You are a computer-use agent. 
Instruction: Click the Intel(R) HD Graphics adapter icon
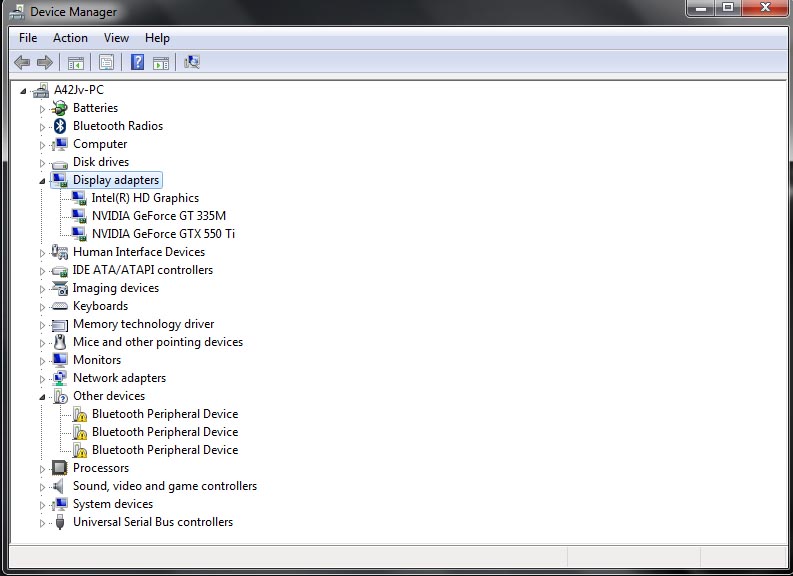click(x=79, y=198)
